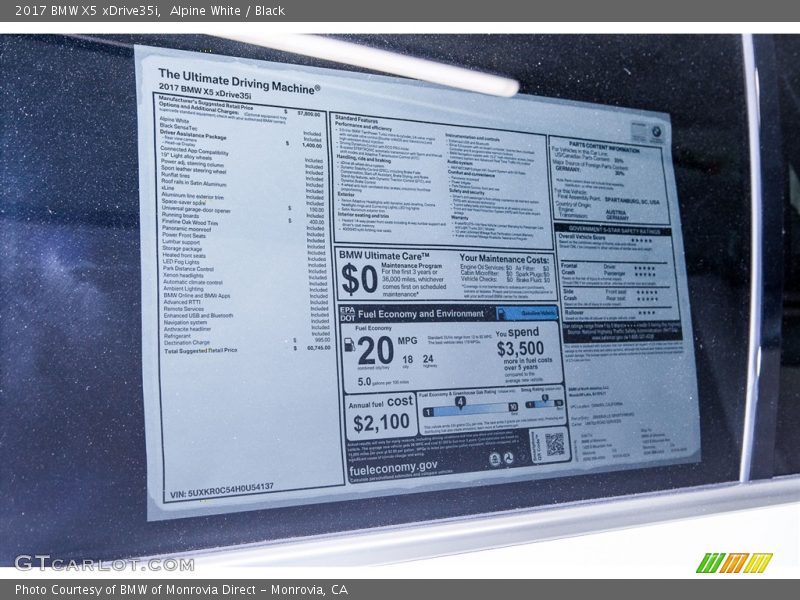Click the 18 city MPG value

[407, 360]
